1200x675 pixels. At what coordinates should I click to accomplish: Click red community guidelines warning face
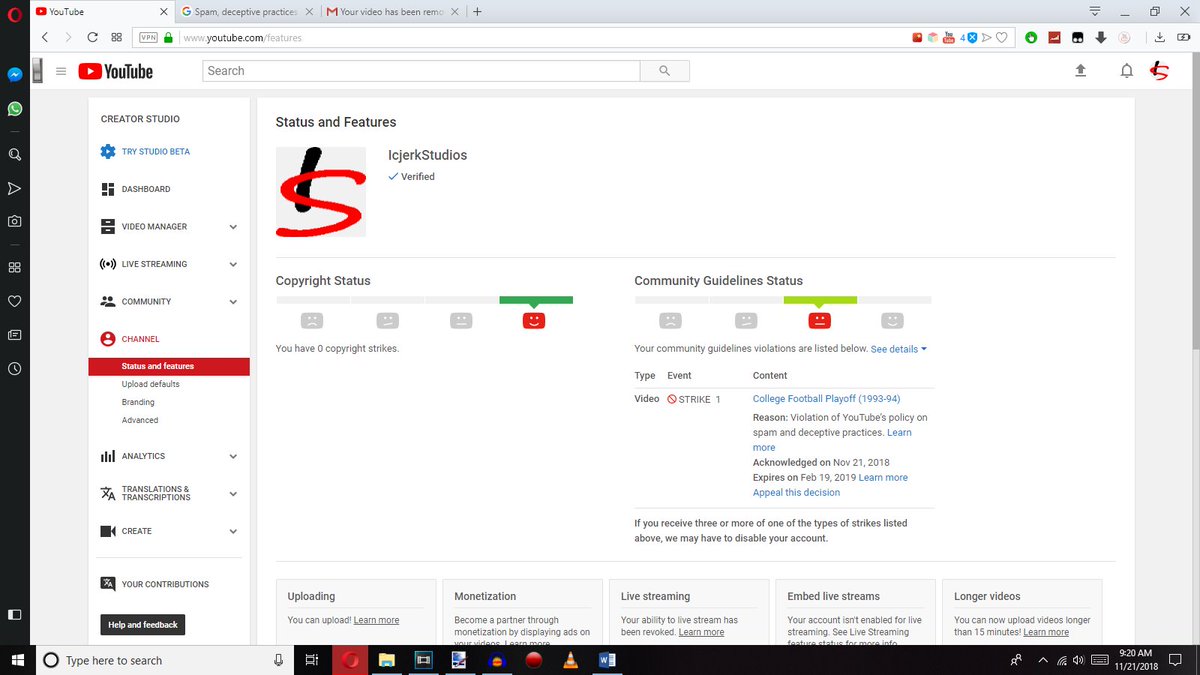pyautogui.click(x=819, y=321)
